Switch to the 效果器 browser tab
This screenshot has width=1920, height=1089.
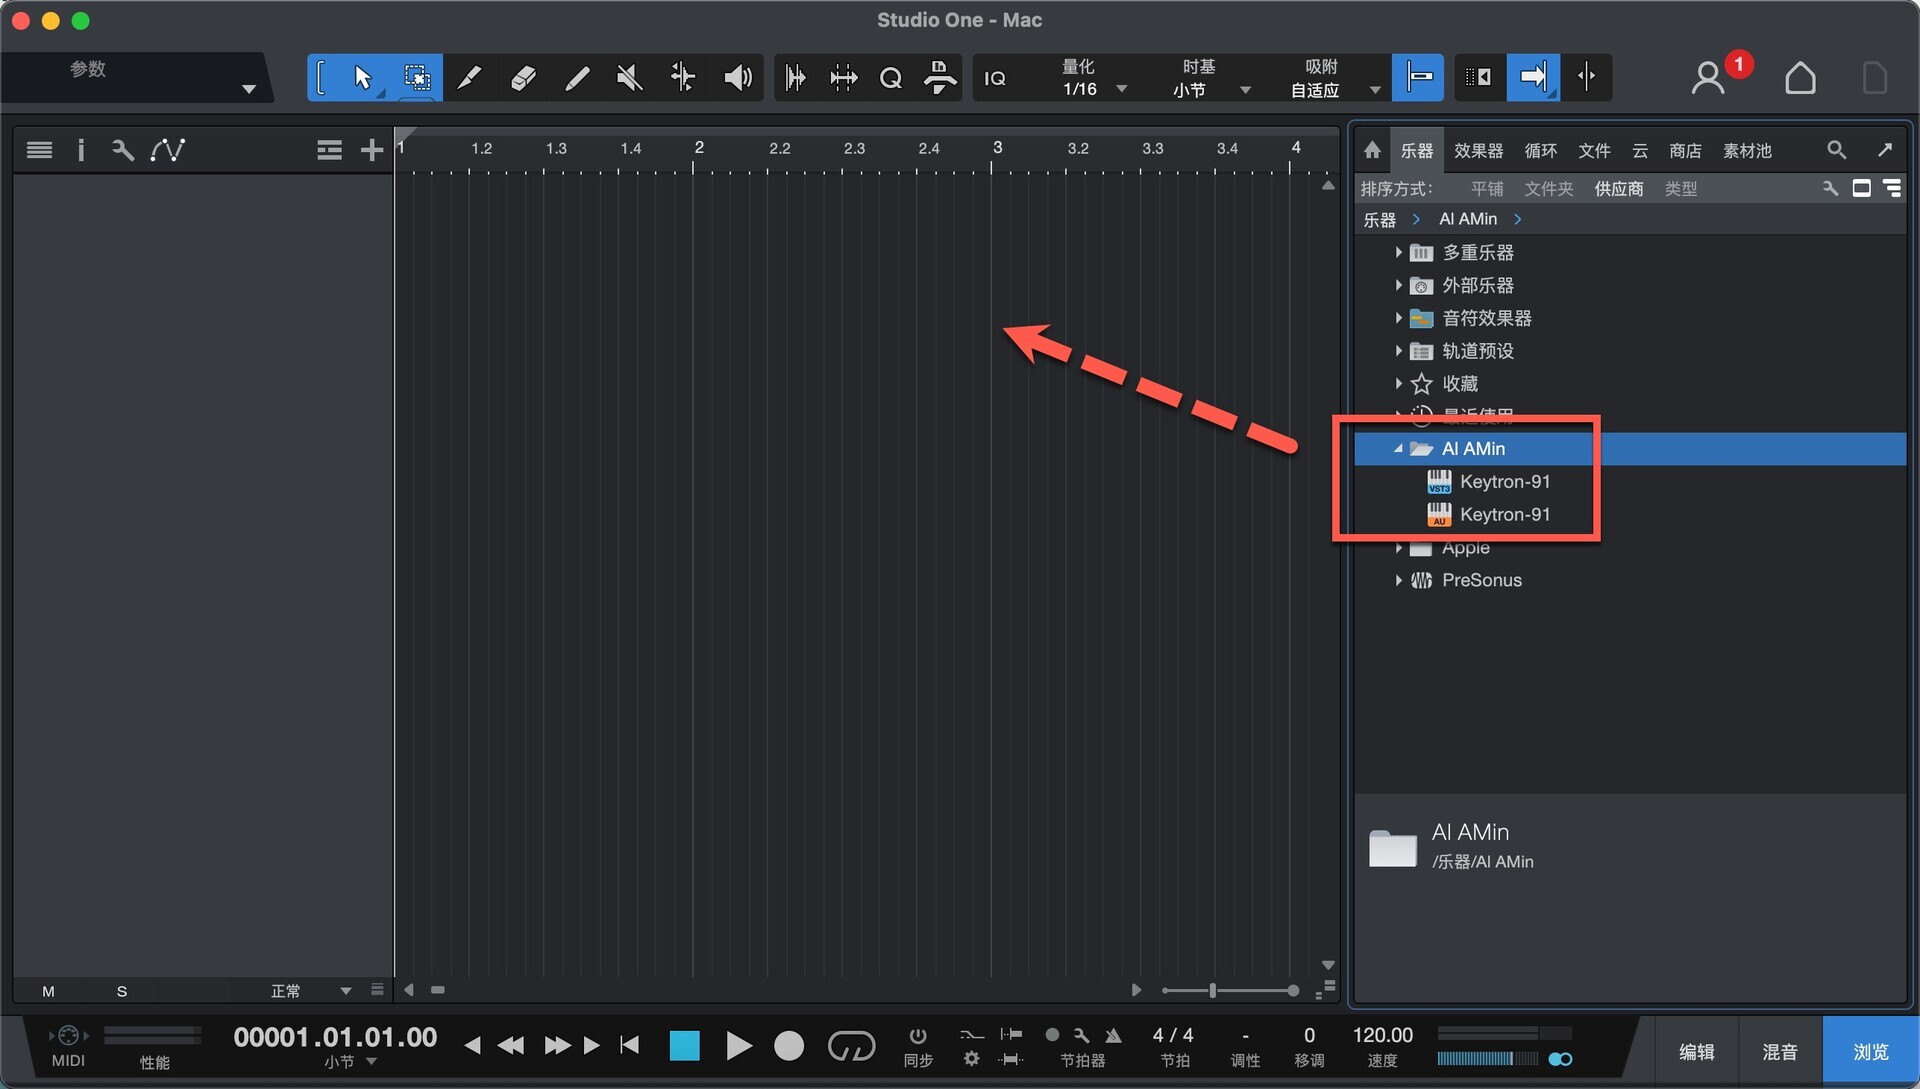(x=1478, y=150)
